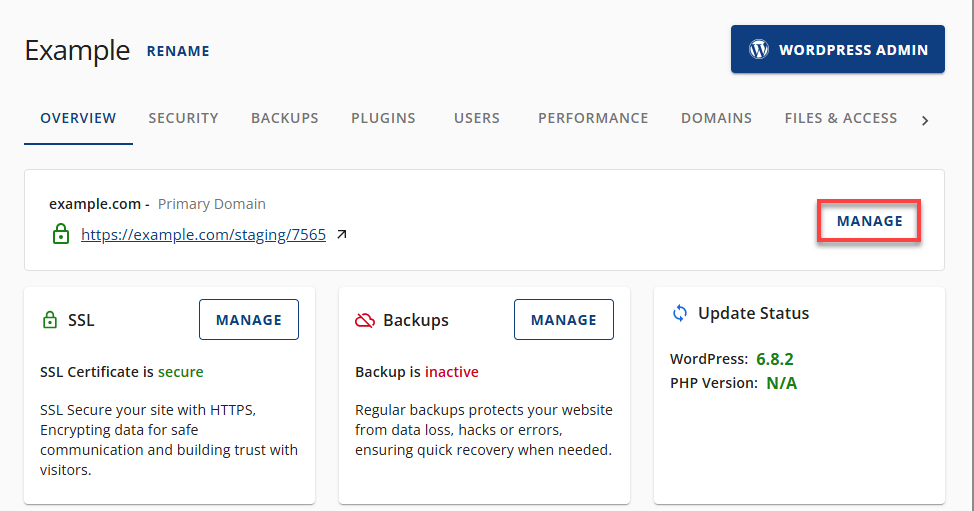974x511 pixels.
Task: Switch to the Domains tab
Action: coord(716,118)
